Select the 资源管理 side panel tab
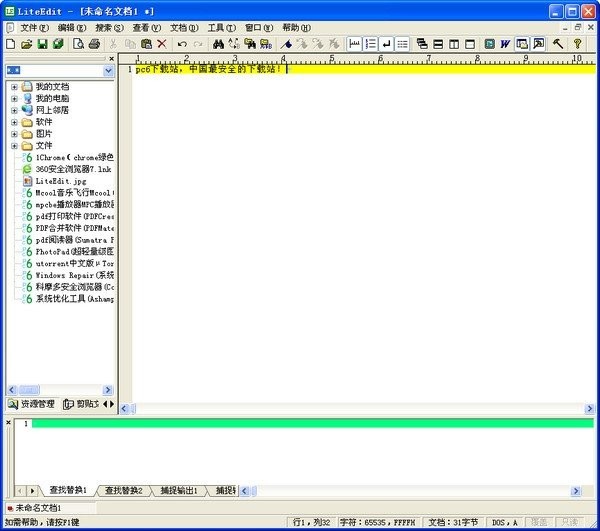600x531 pixels. click(32, 404)
